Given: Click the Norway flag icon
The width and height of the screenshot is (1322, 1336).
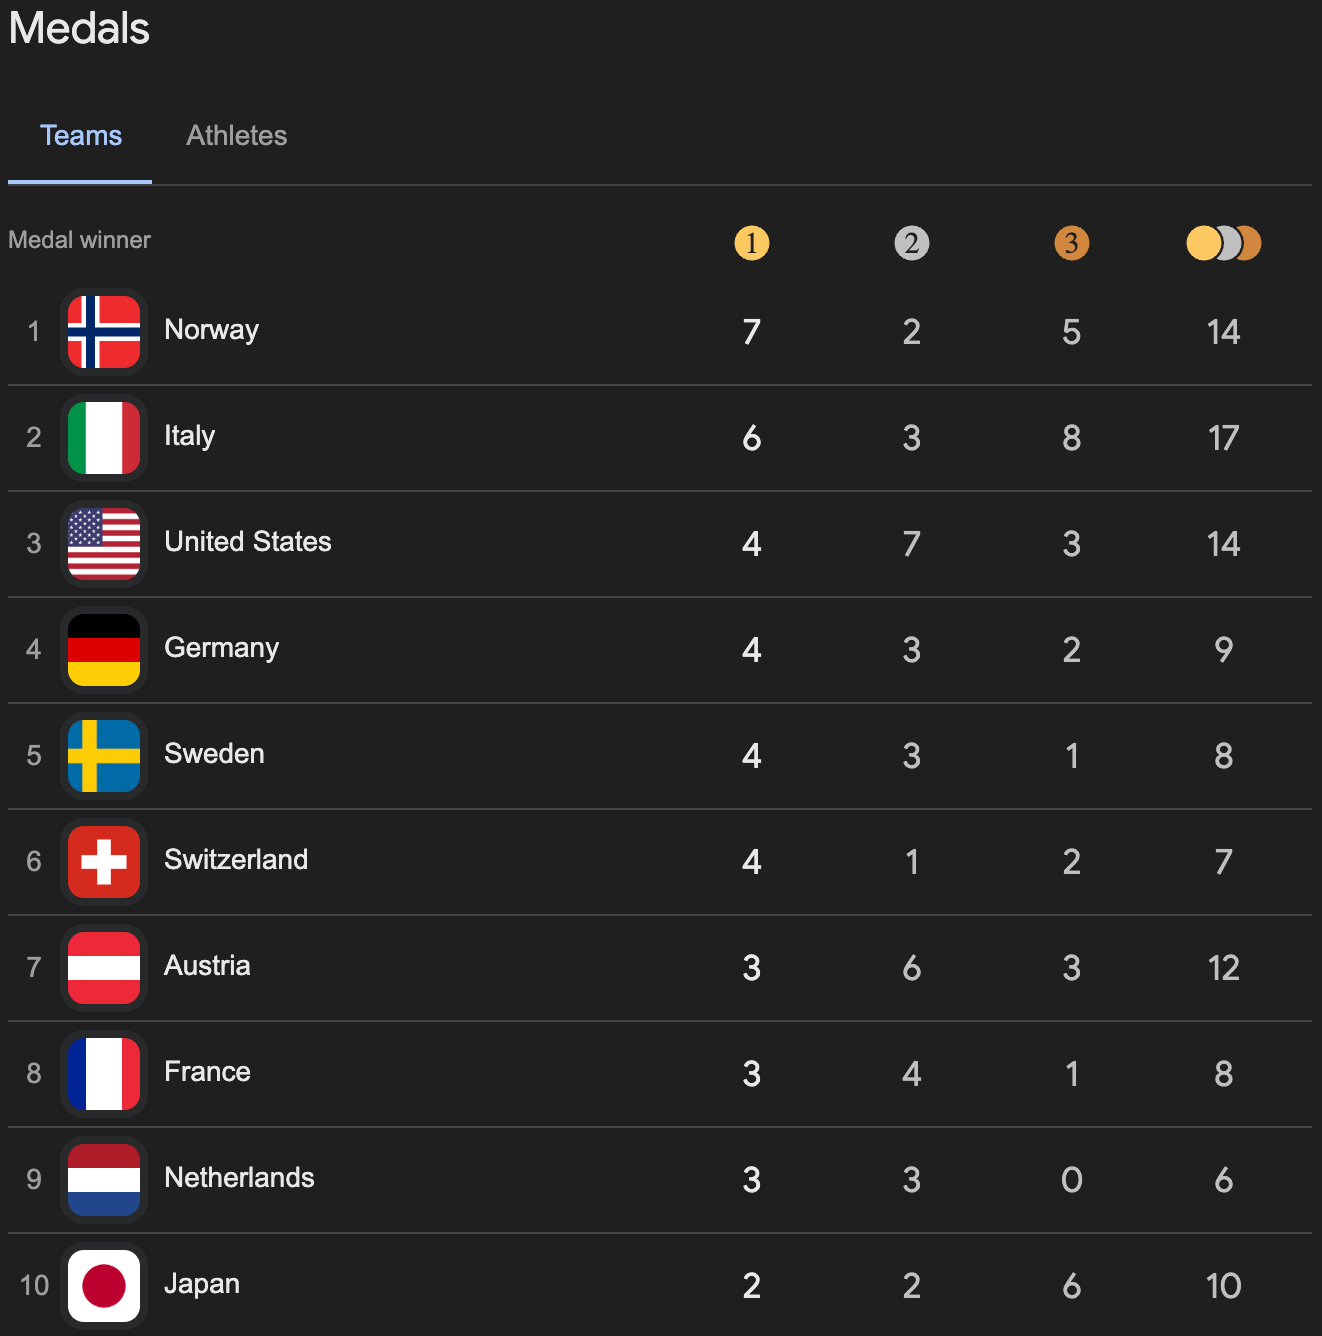Looking at the screenshot, I should point(104,332).
